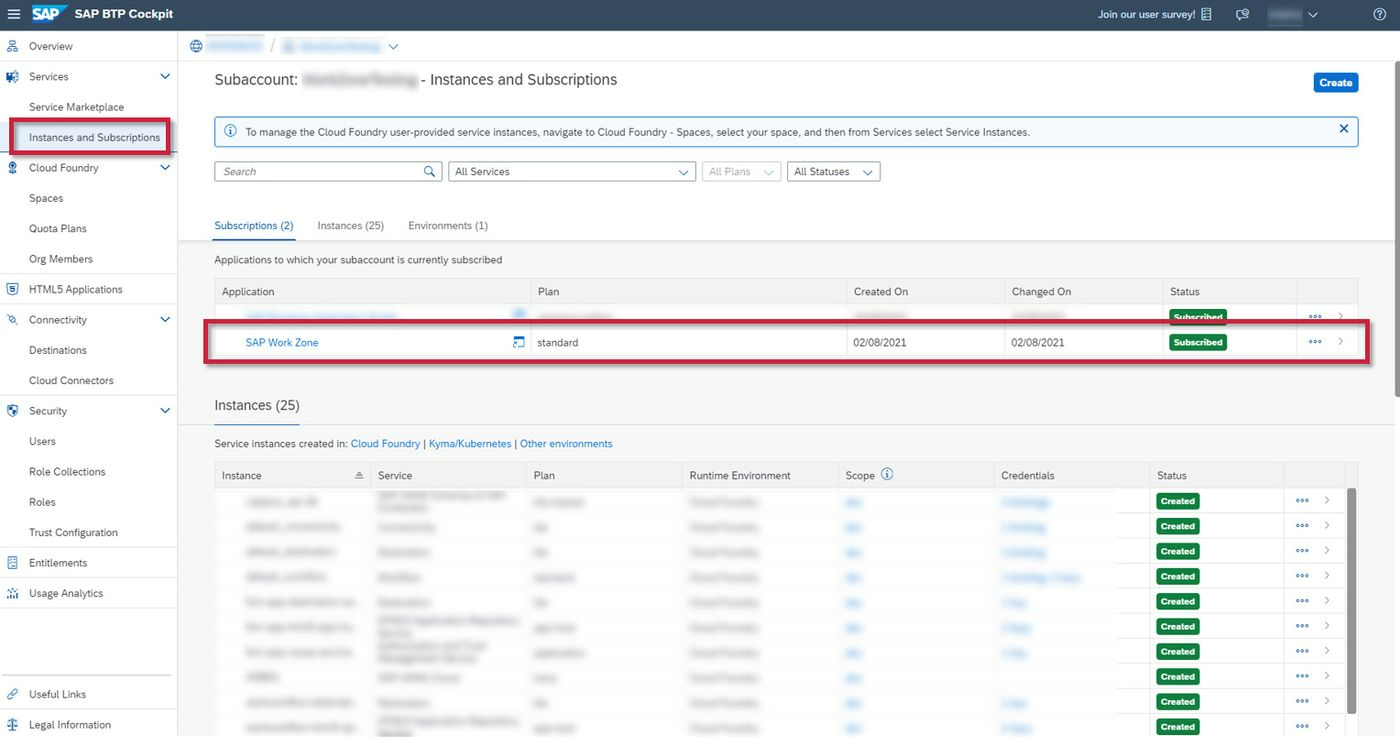Open Quota Plans

tap(58, 228)
